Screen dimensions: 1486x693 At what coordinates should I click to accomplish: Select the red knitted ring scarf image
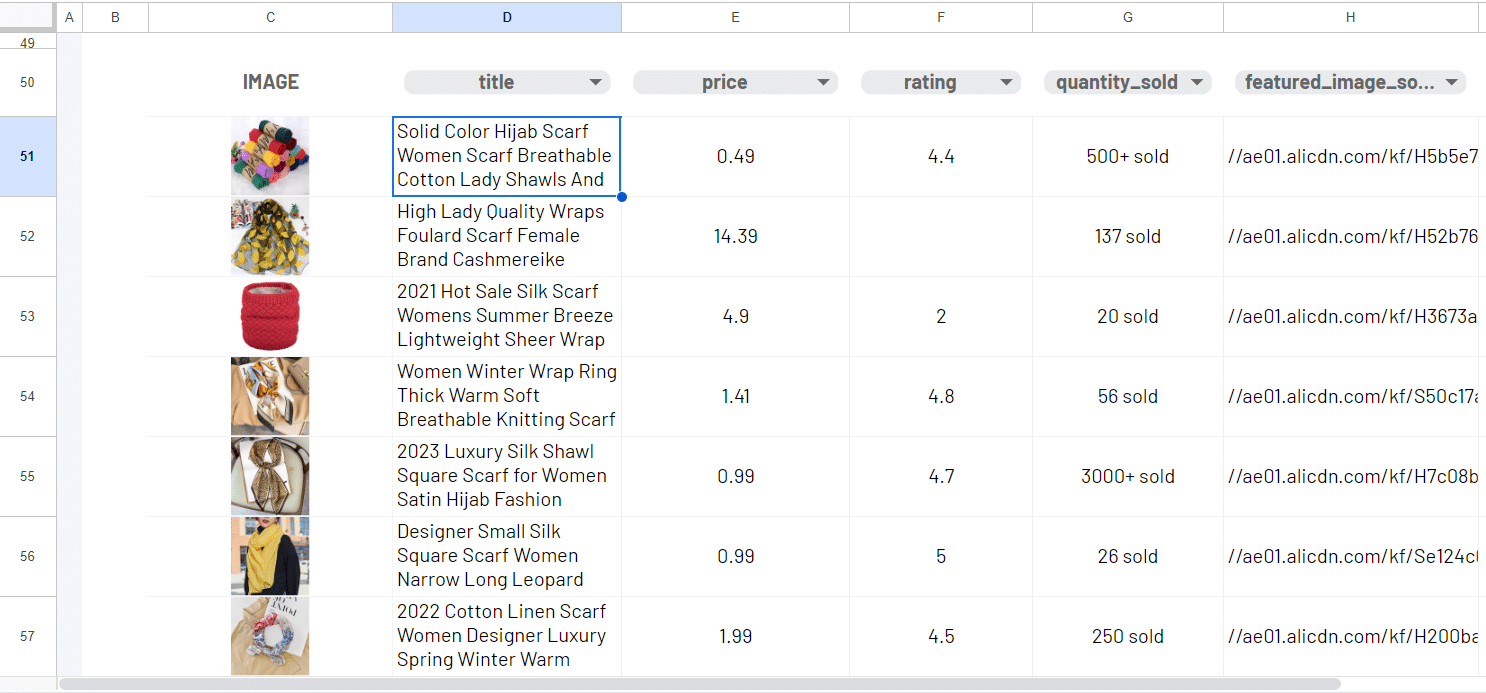click(x=270, y=316)
